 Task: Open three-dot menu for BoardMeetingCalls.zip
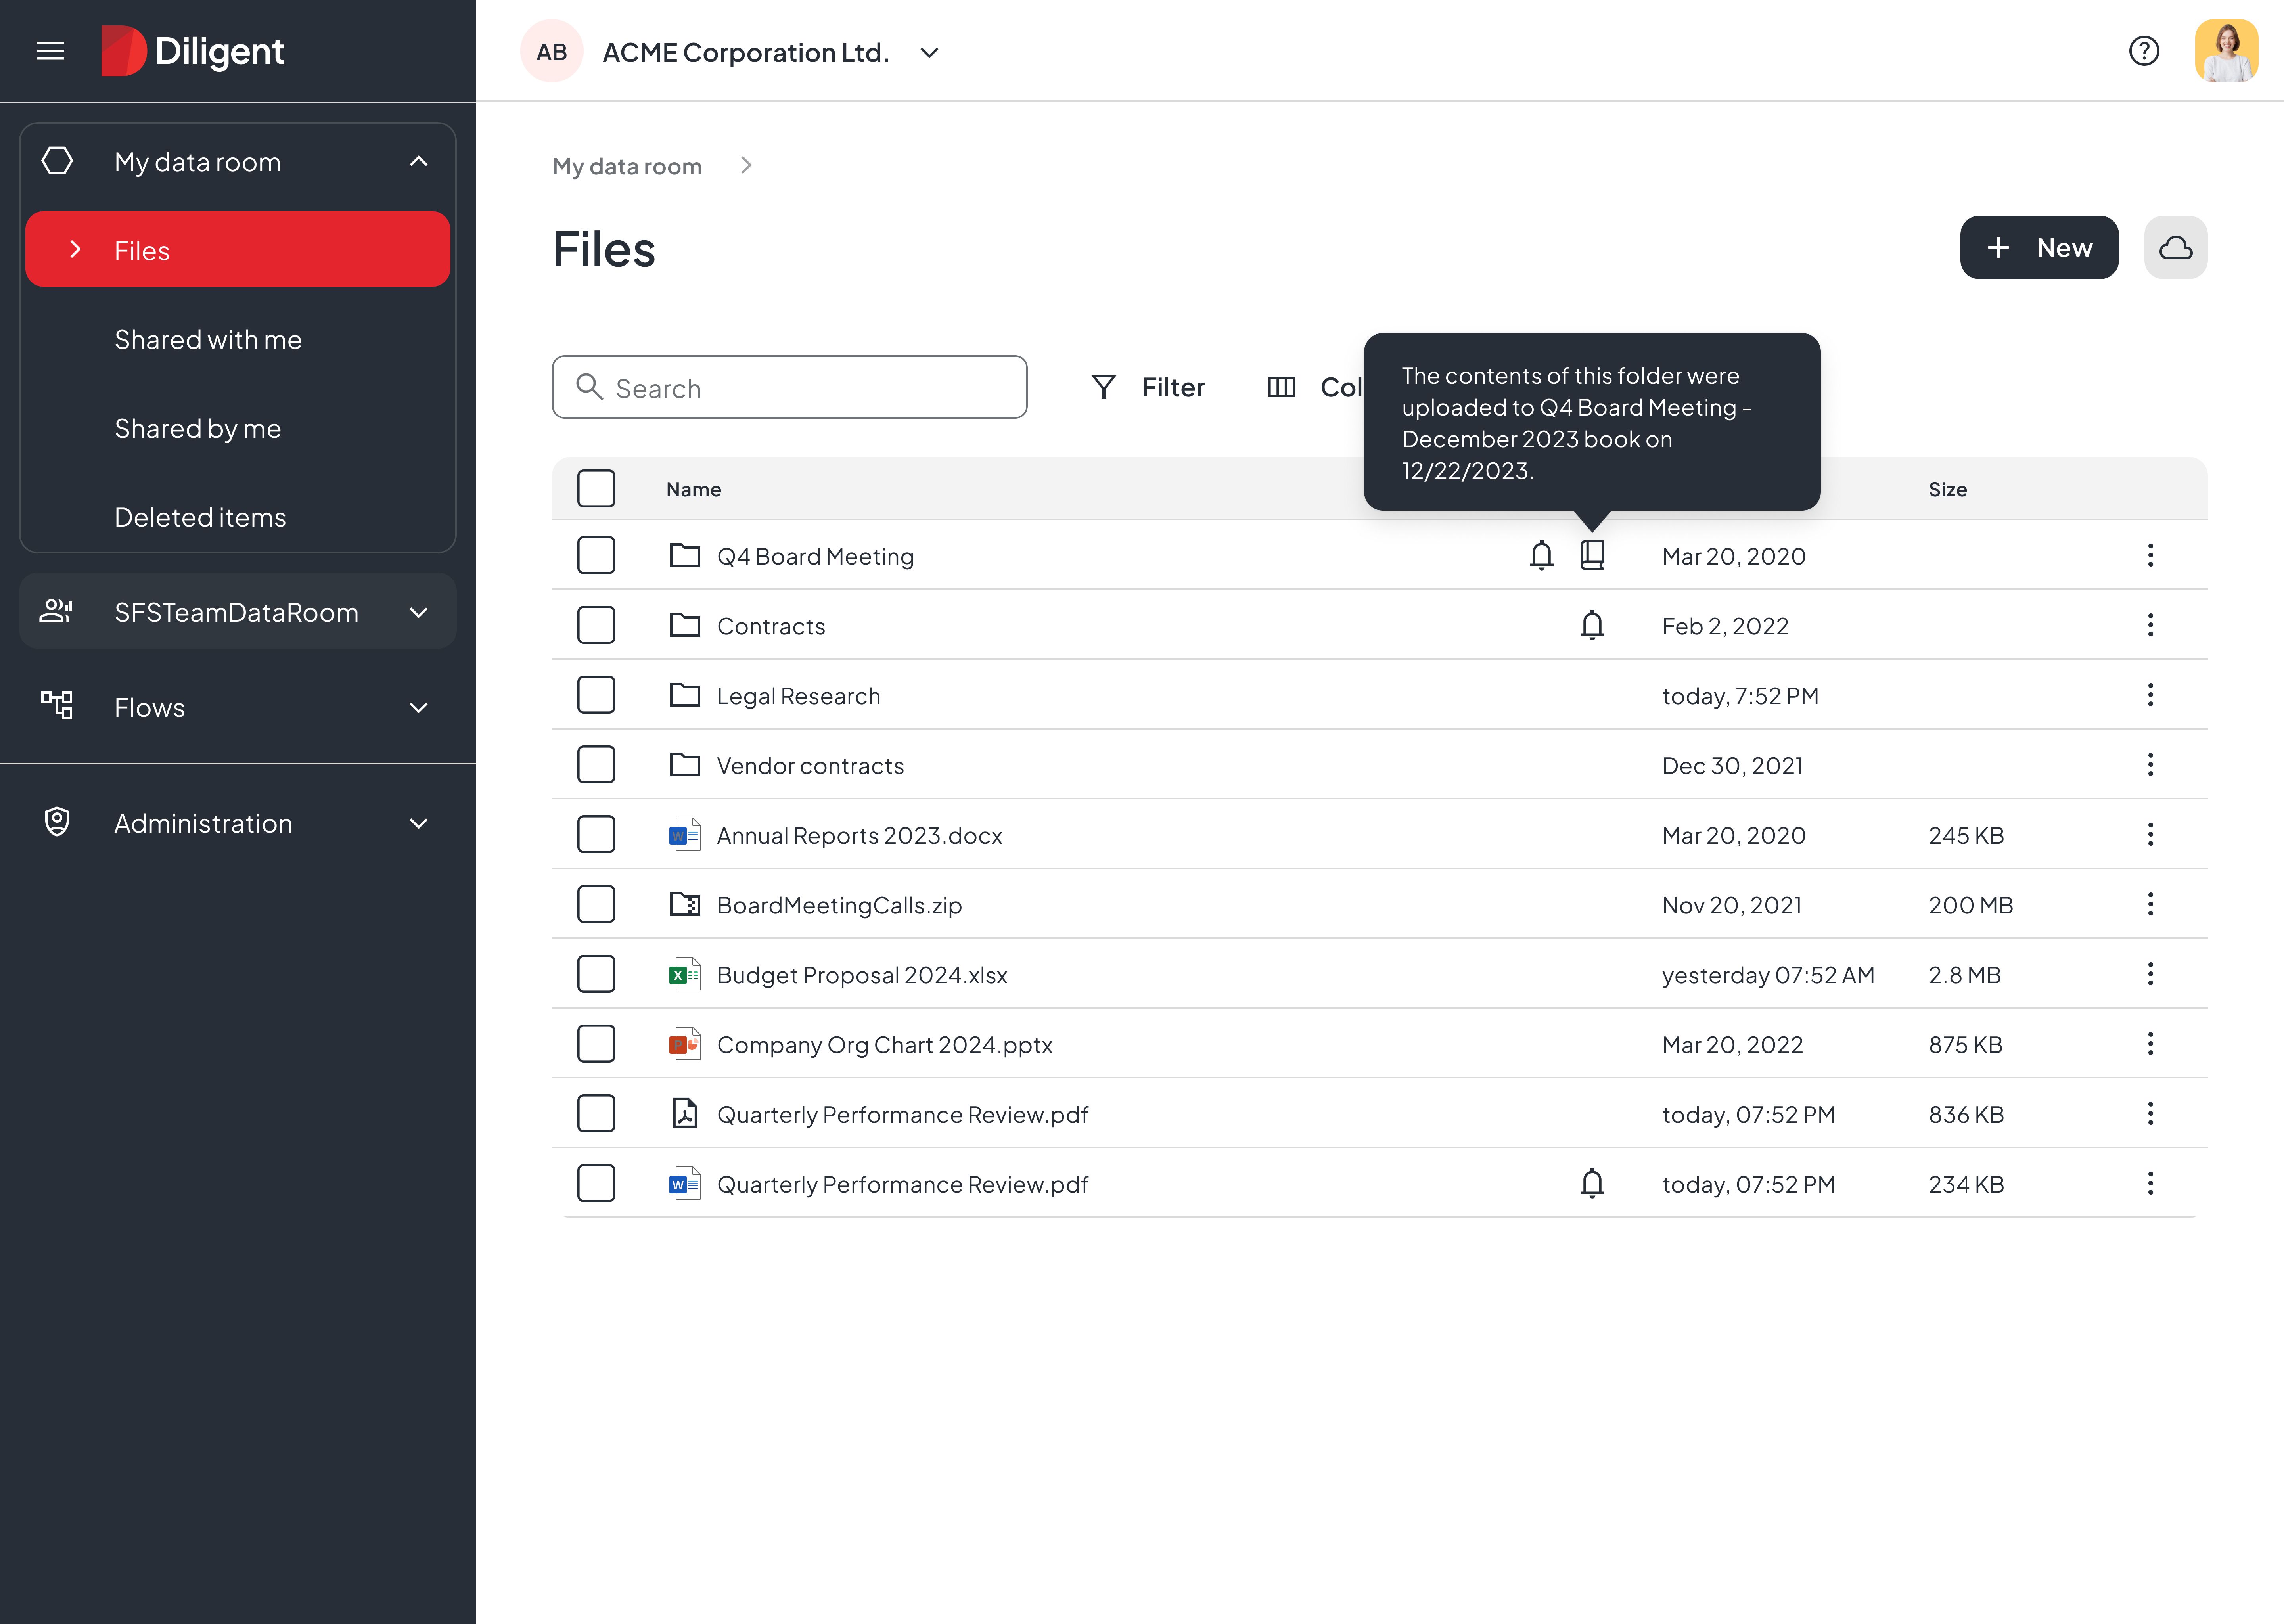click(x=2150, y=905)
